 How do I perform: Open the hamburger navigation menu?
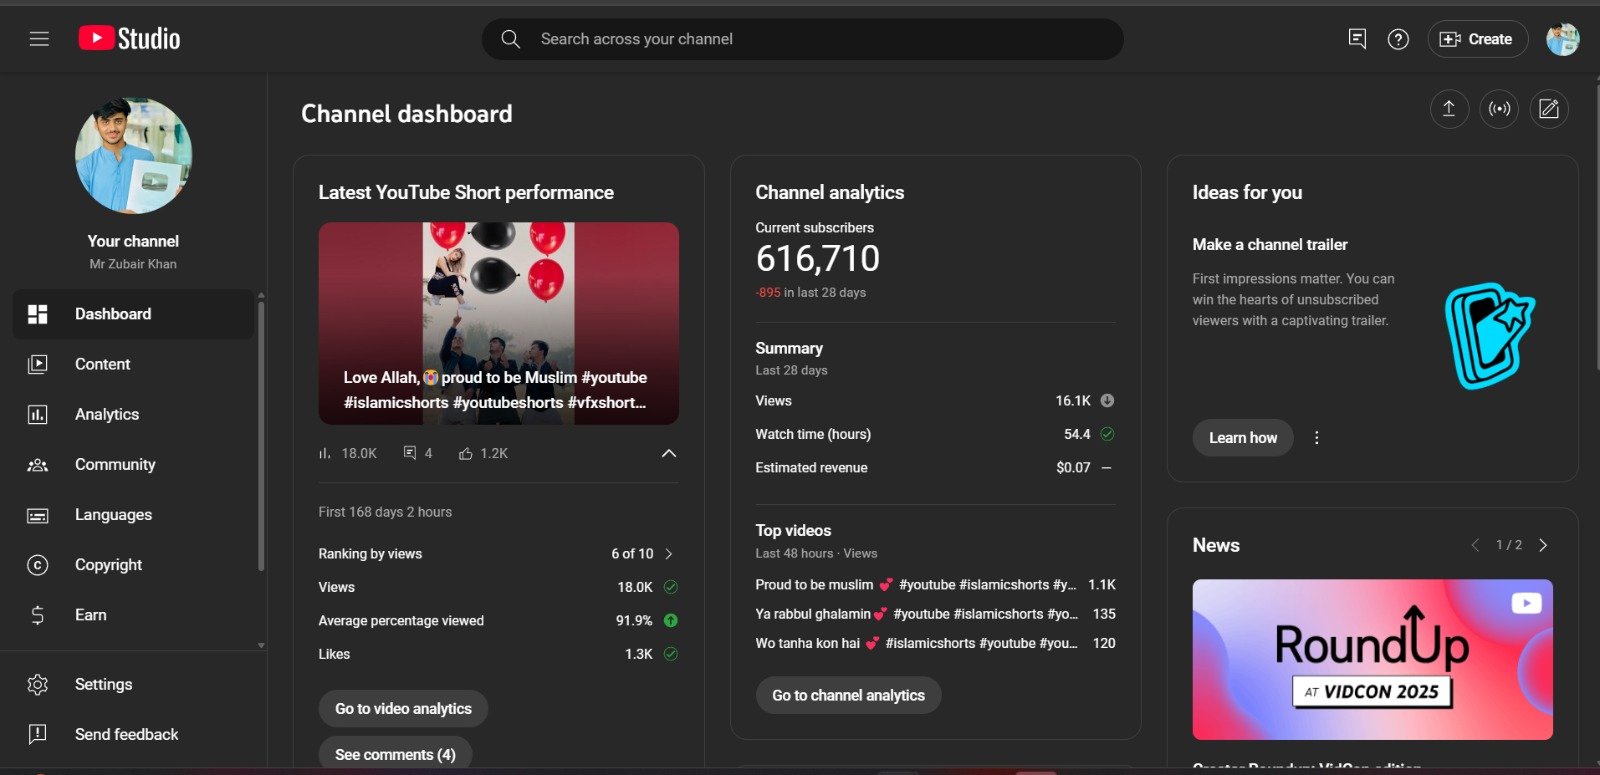coord(39,39)
